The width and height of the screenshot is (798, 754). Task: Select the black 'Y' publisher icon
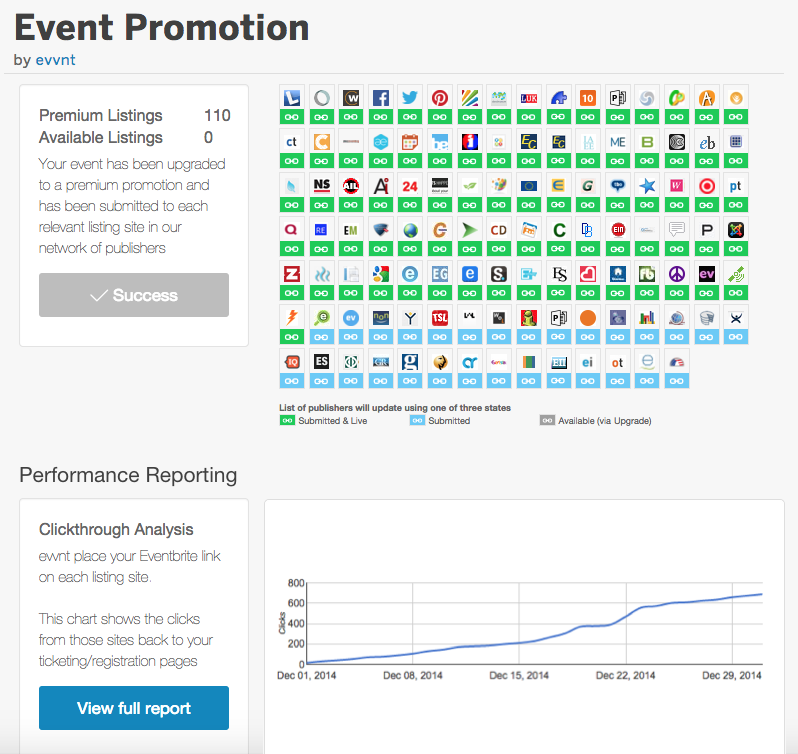tap(410, 318)
